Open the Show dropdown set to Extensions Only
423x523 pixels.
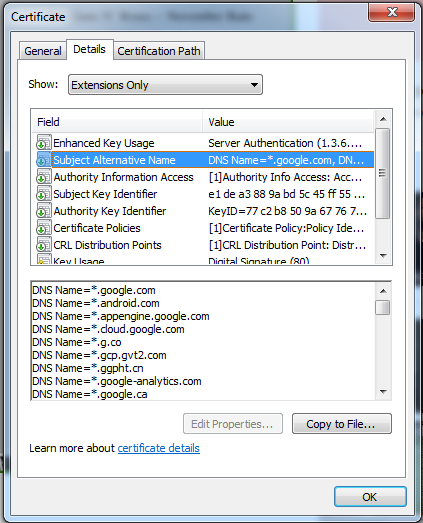coord(165,85)
